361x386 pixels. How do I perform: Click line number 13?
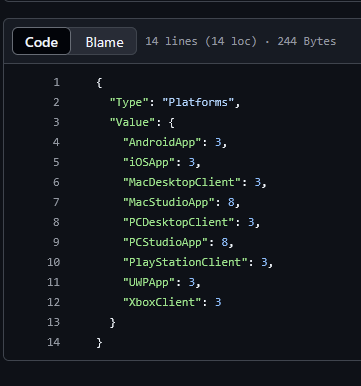pos(54,322)
